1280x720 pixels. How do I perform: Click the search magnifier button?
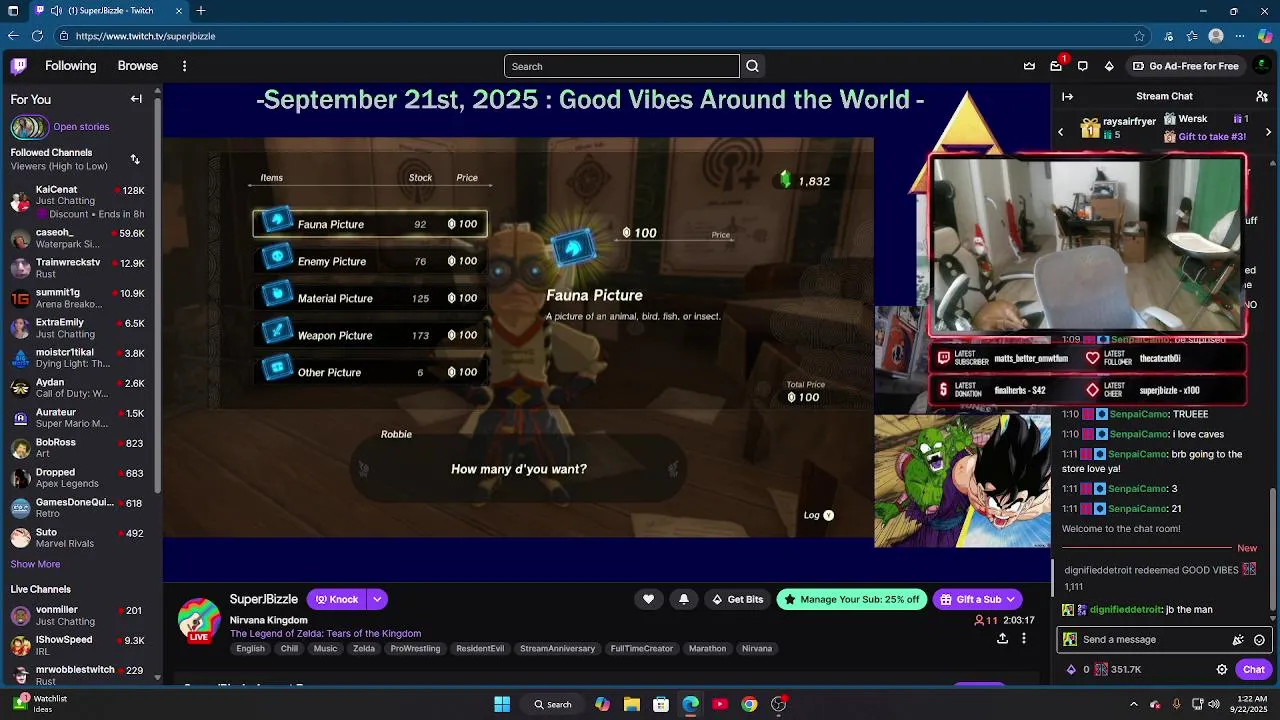pos(752,66)
